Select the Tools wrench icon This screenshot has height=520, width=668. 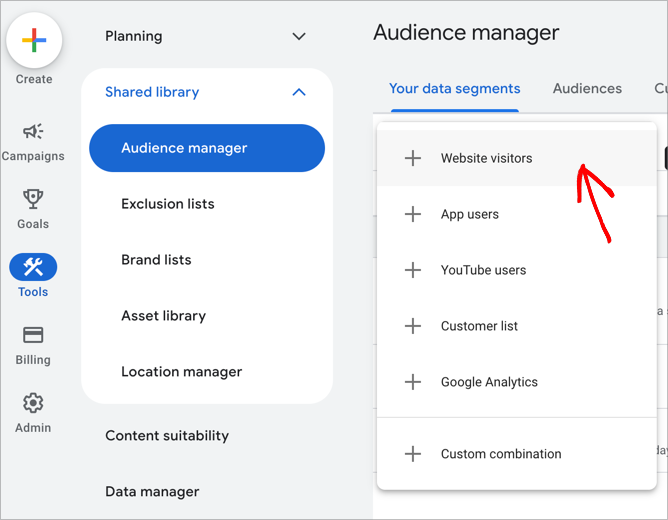click(x=33, y=267)
